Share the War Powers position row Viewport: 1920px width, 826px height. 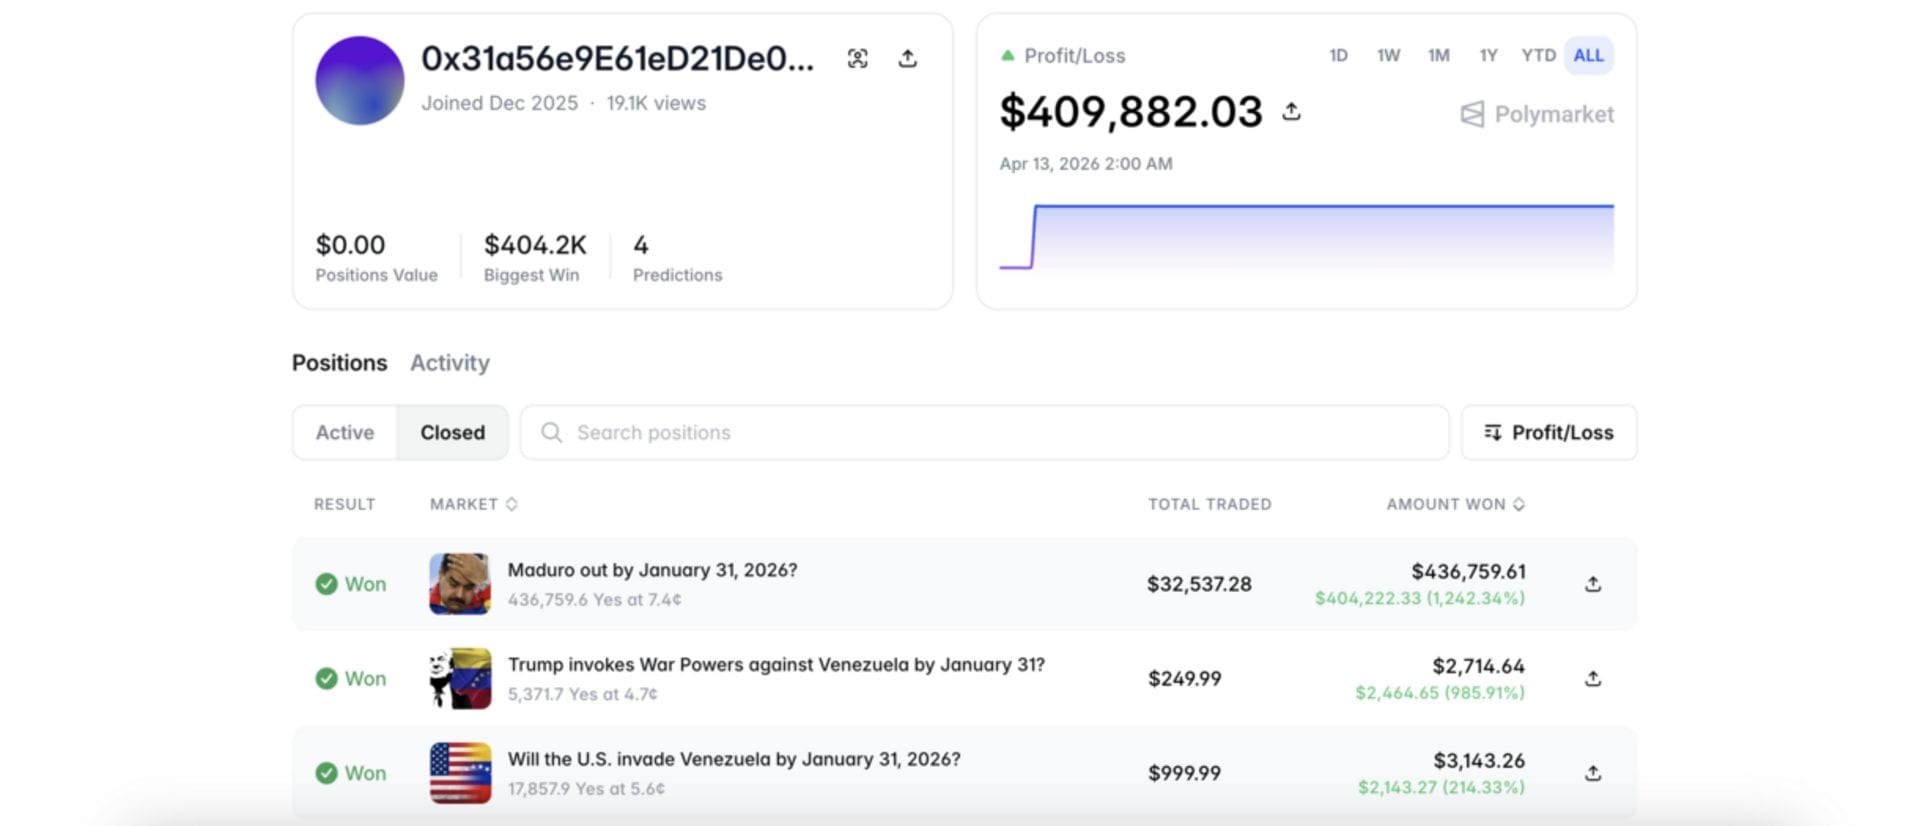1592,678
